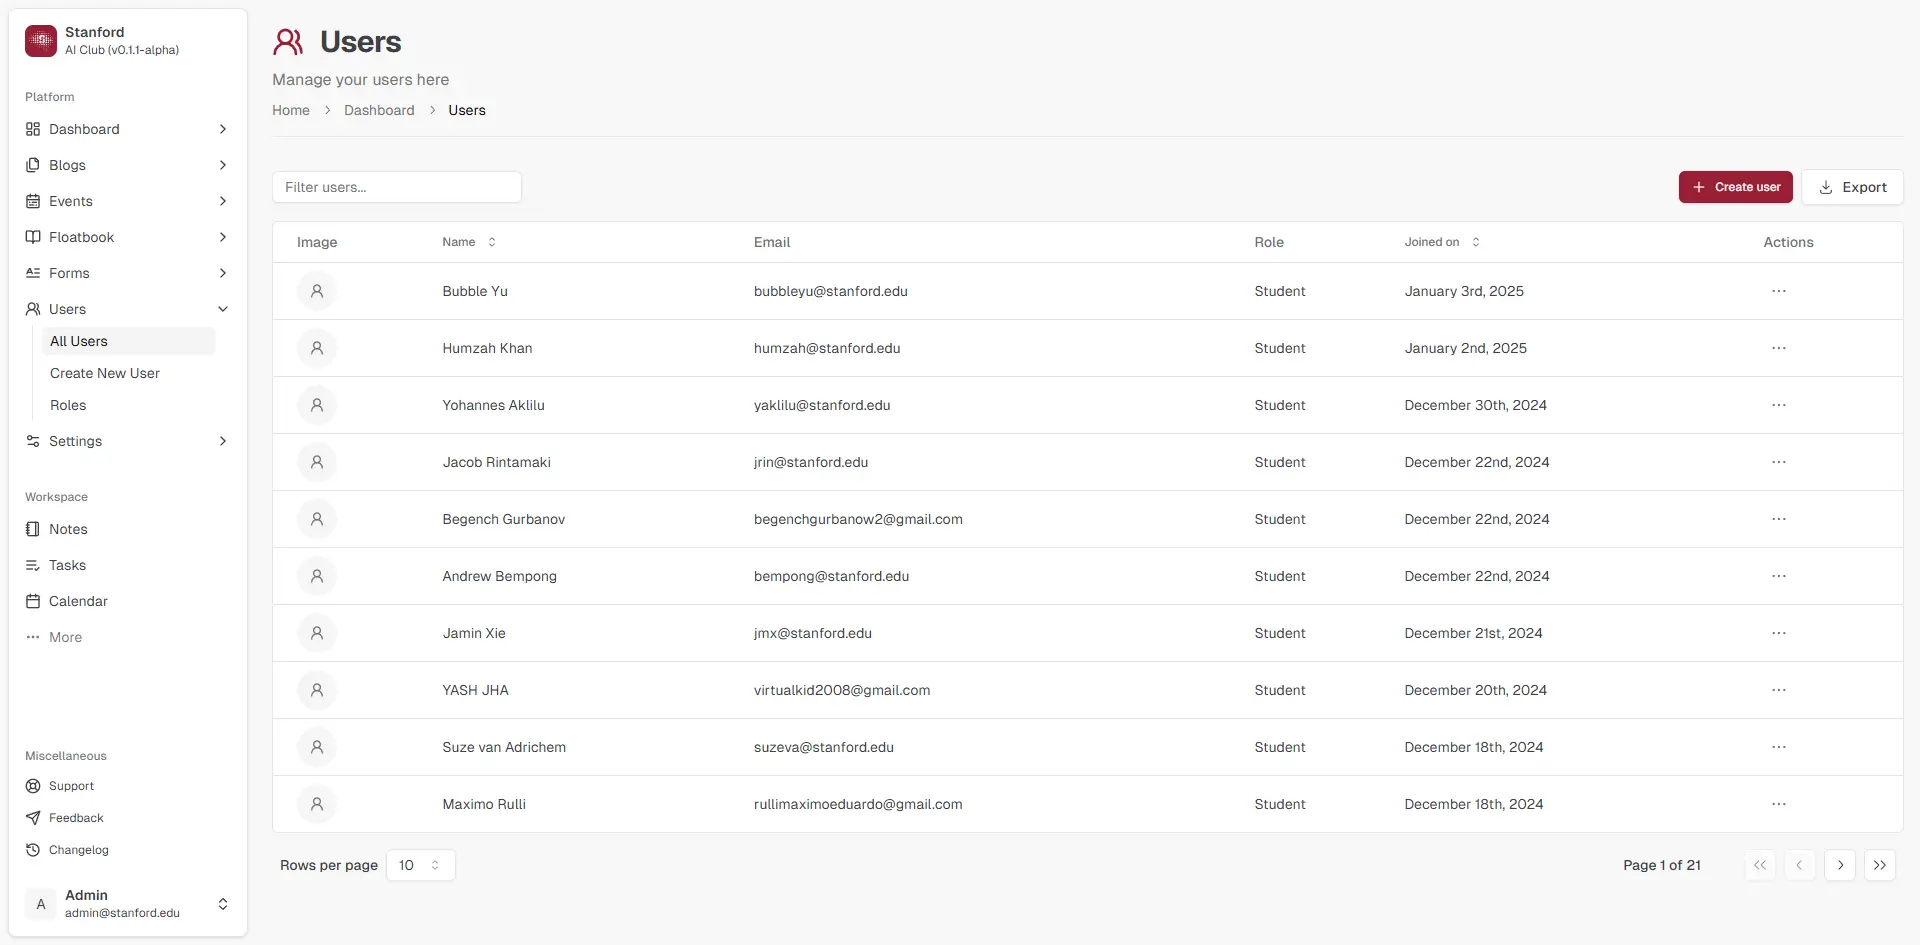Viewport: 1920px width, 945px height.
Task: Open actions menu for Bubble Yu
Action: click(1778, 291)
